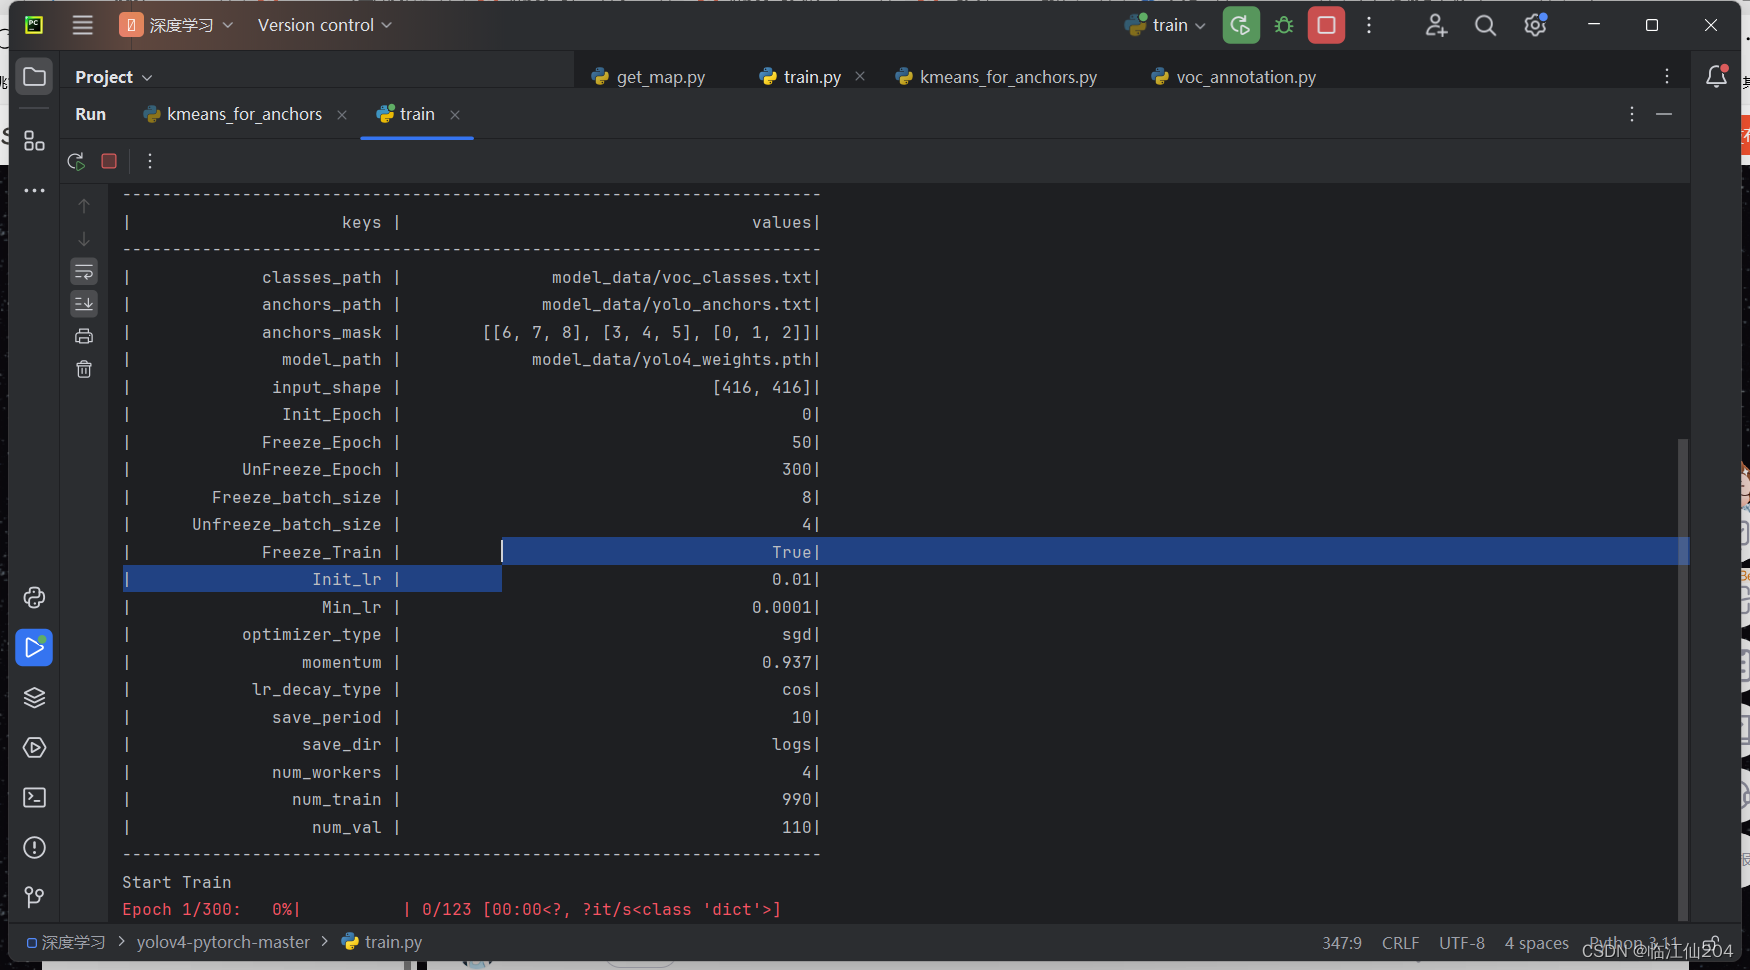The image size is (1750, 970).
Task: Close the train run tab
Action: point(455,115)
